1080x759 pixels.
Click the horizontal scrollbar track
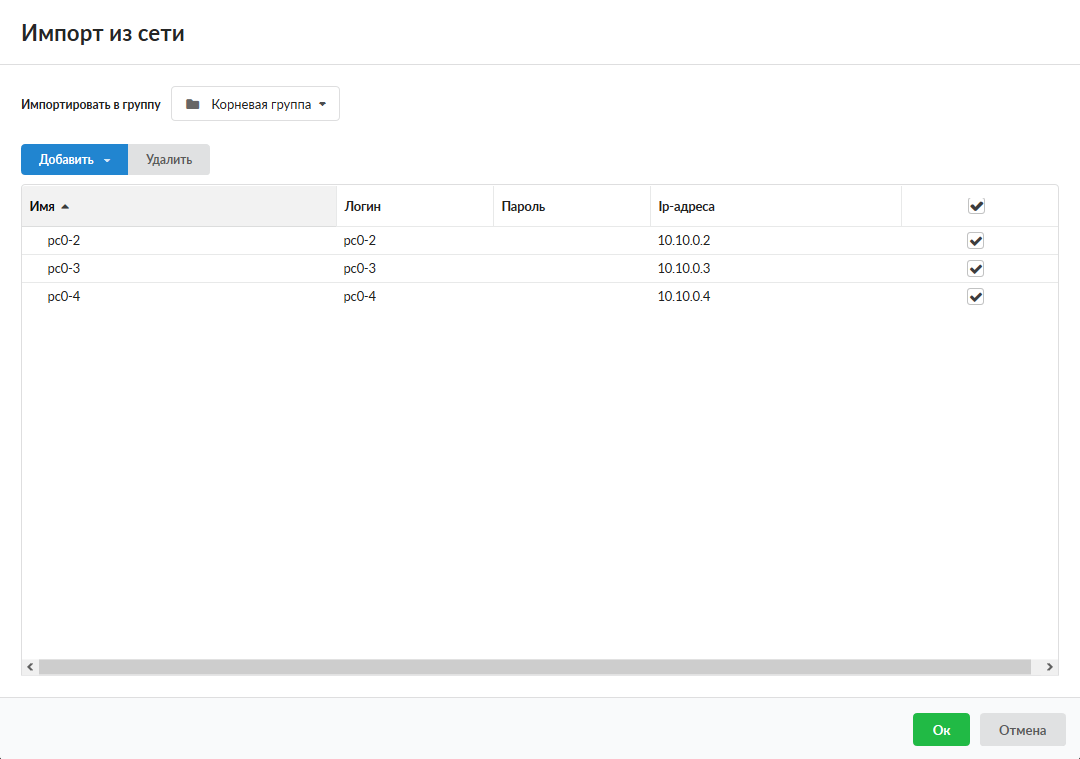(535, 667)
